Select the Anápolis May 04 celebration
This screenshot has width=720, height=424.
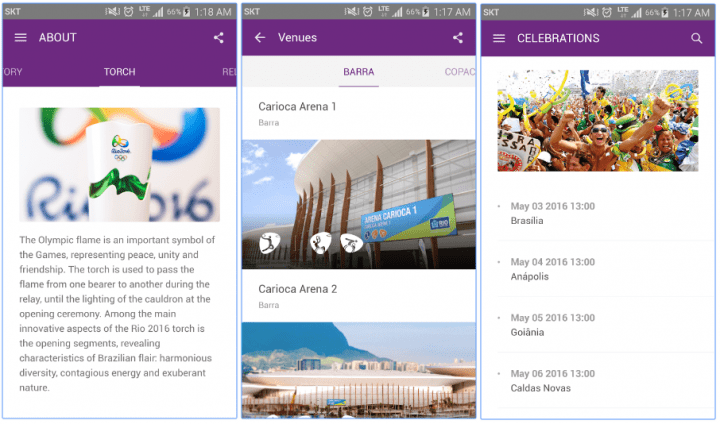point(598,269)
